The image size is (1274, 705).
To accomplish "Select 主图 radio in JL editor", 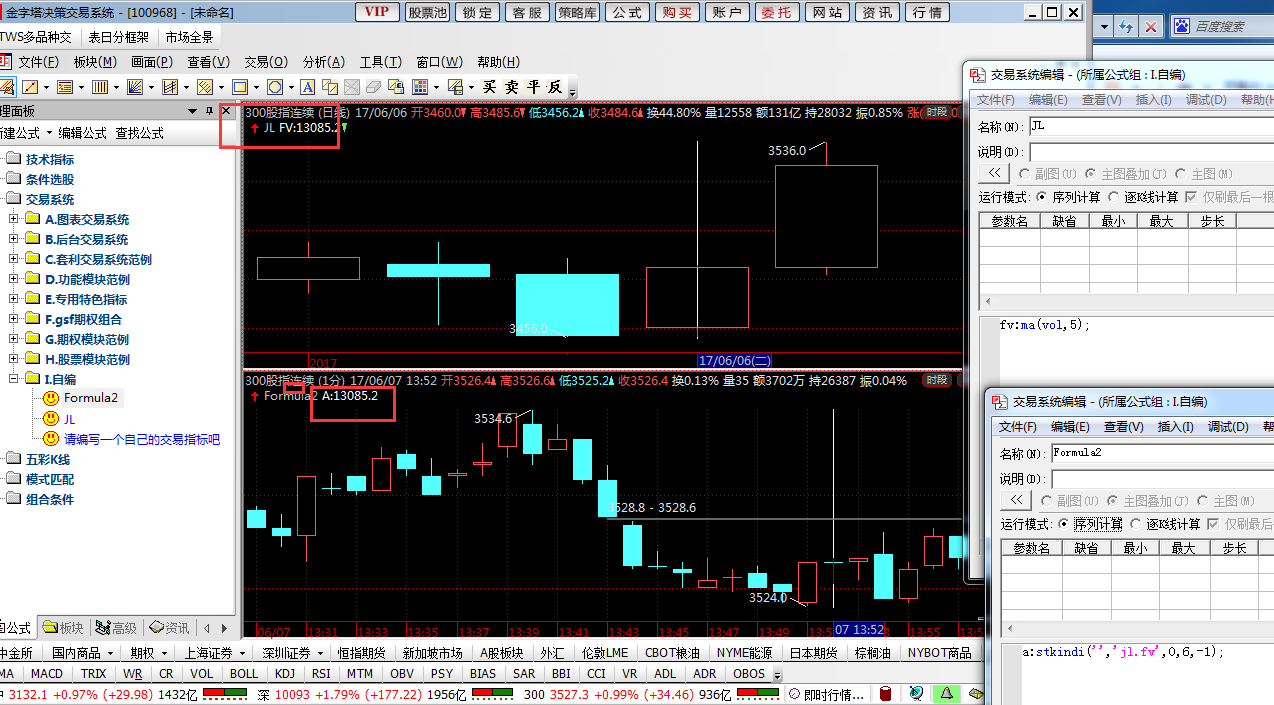I will (x=1180, y=174).
